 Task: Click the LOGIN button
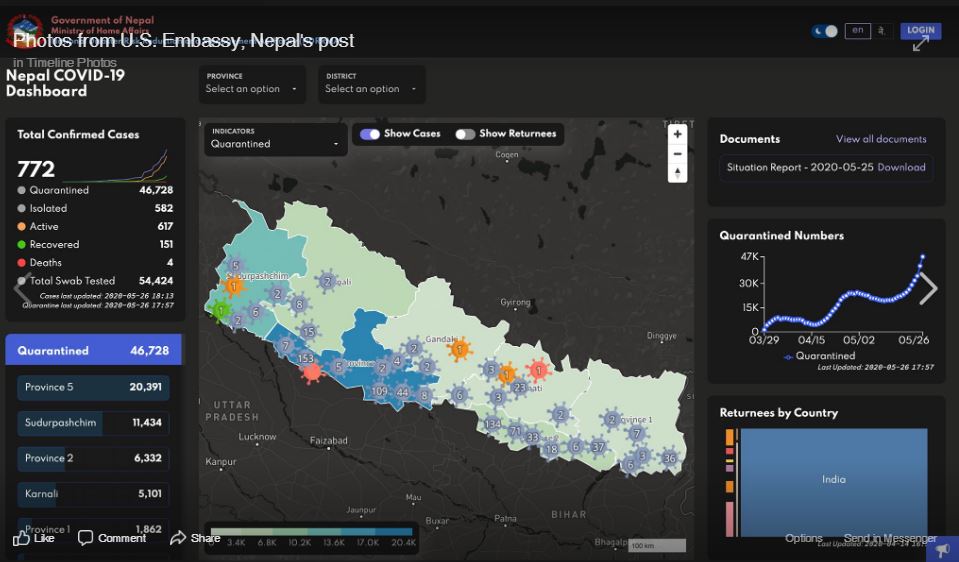[x=920, y=30]
